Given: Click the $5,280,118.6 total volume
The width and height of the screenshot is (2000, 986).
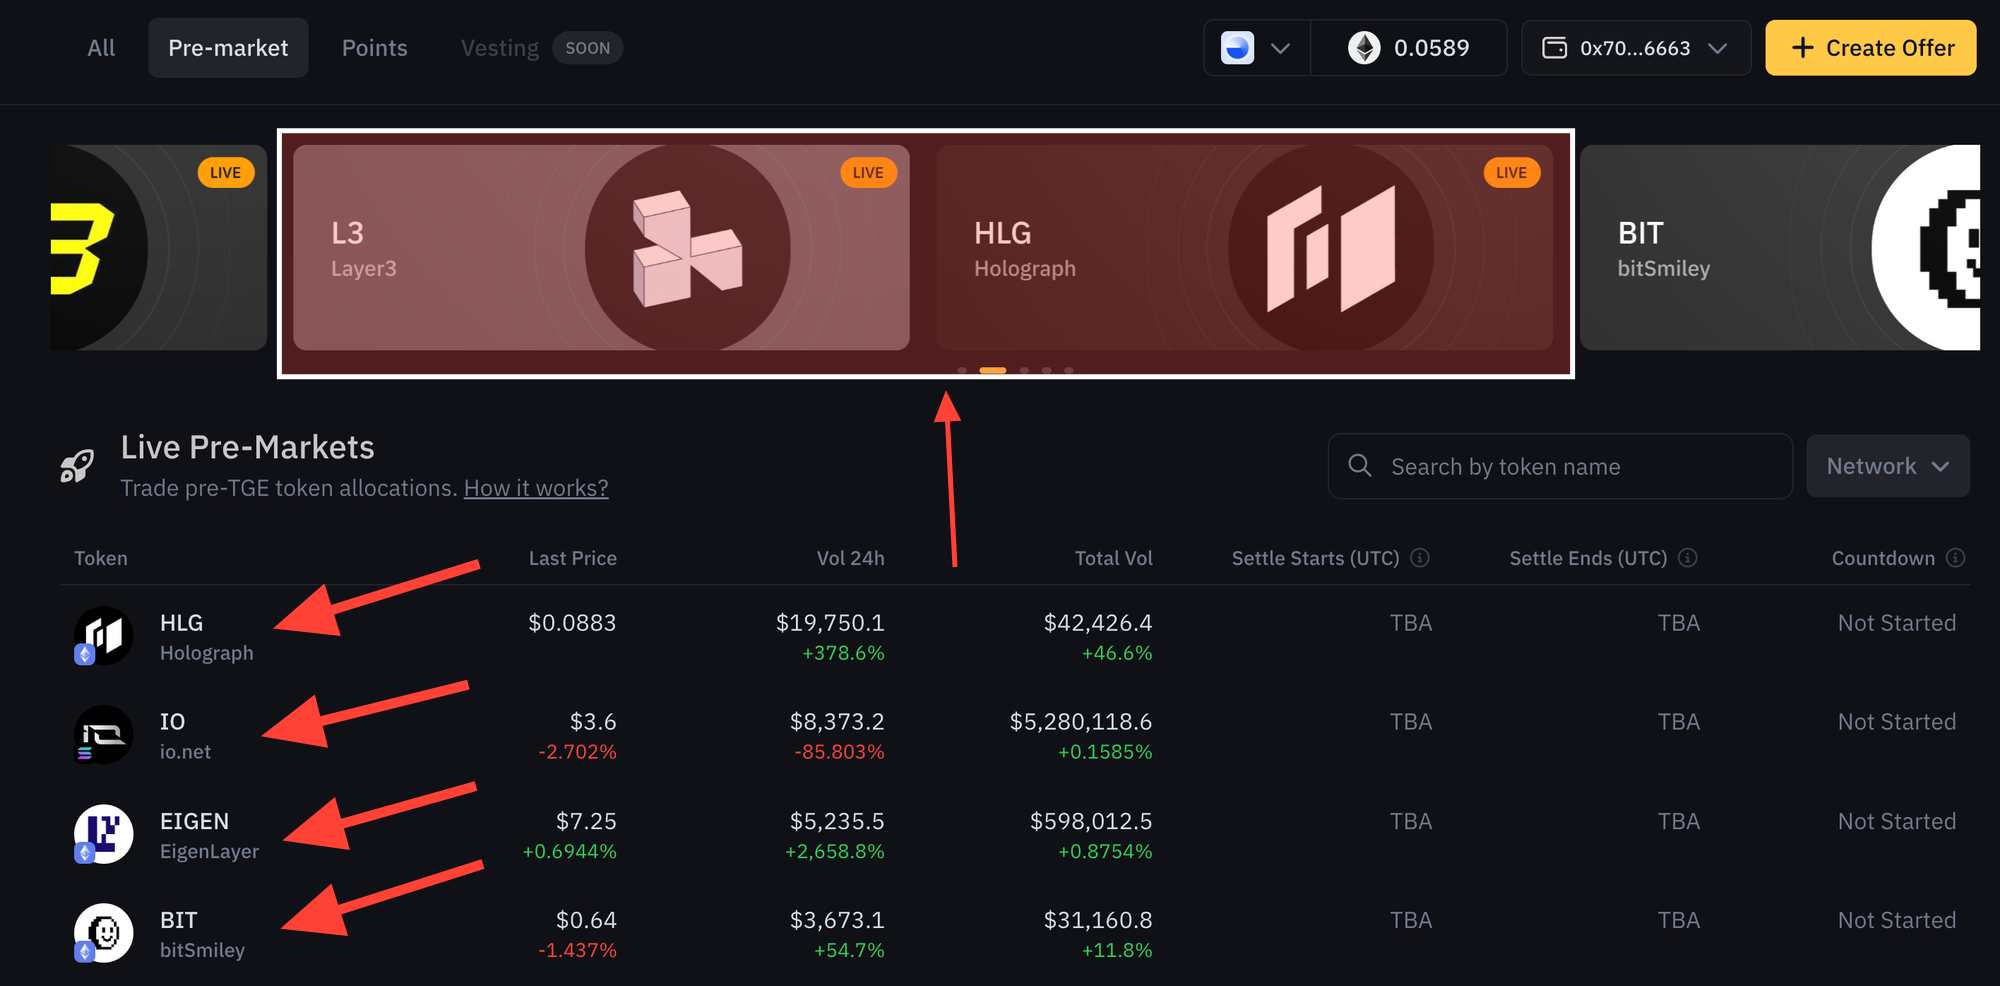Looking at the screenshot, I should coord(1081,722).
